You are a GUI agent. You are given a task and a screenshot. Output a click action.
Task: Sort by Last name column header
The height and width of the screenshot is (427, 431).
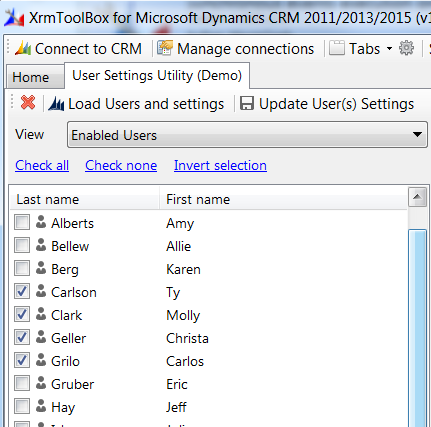pyautogui.click(x=85, y=199)
